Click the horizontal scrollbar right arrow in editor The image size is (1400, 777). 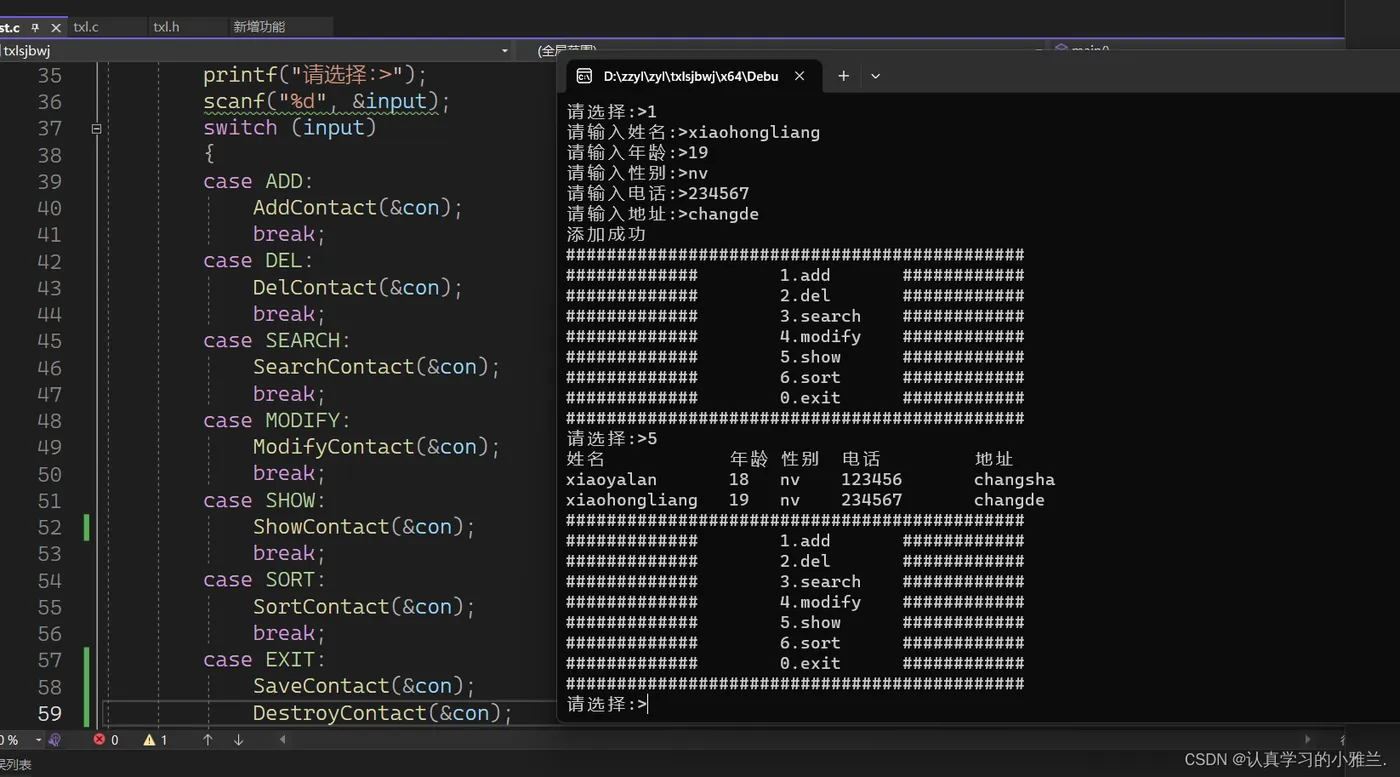click(x=1308, y=740)
